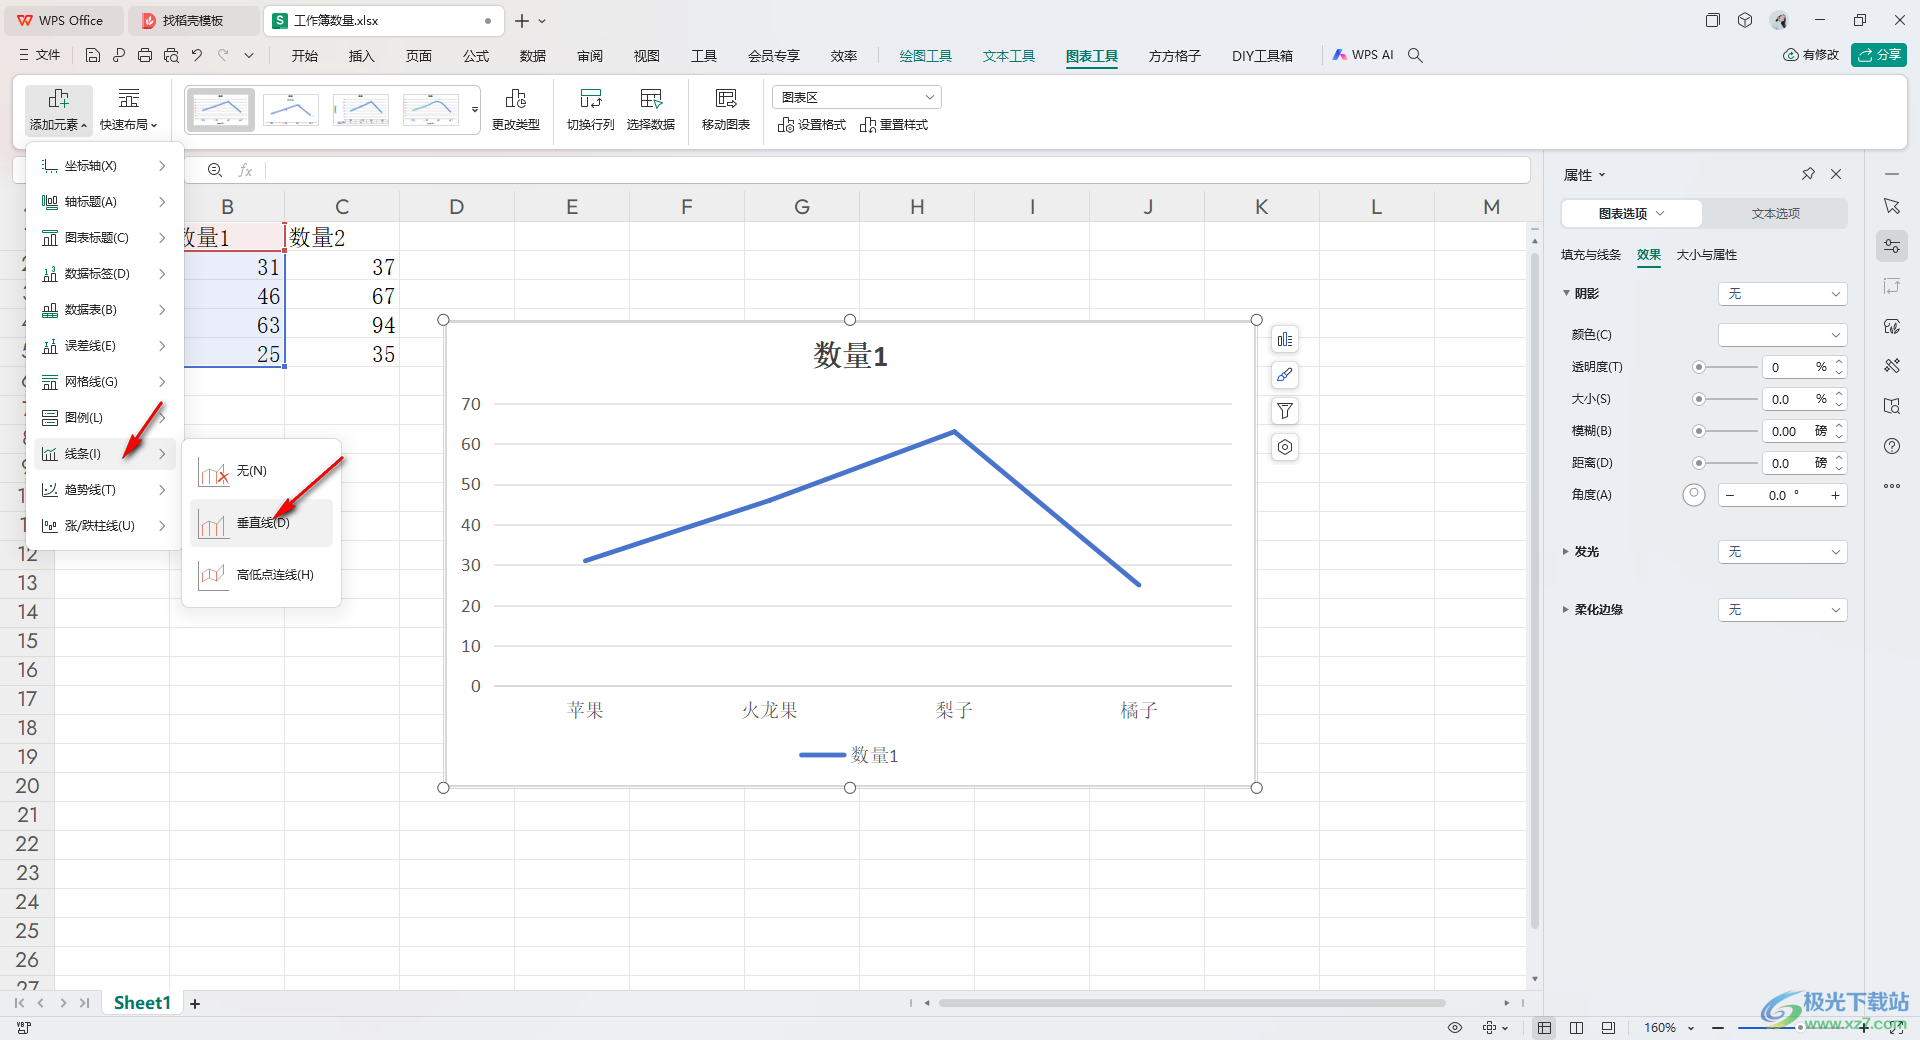Click the Share button

(x=1879, y=55)
